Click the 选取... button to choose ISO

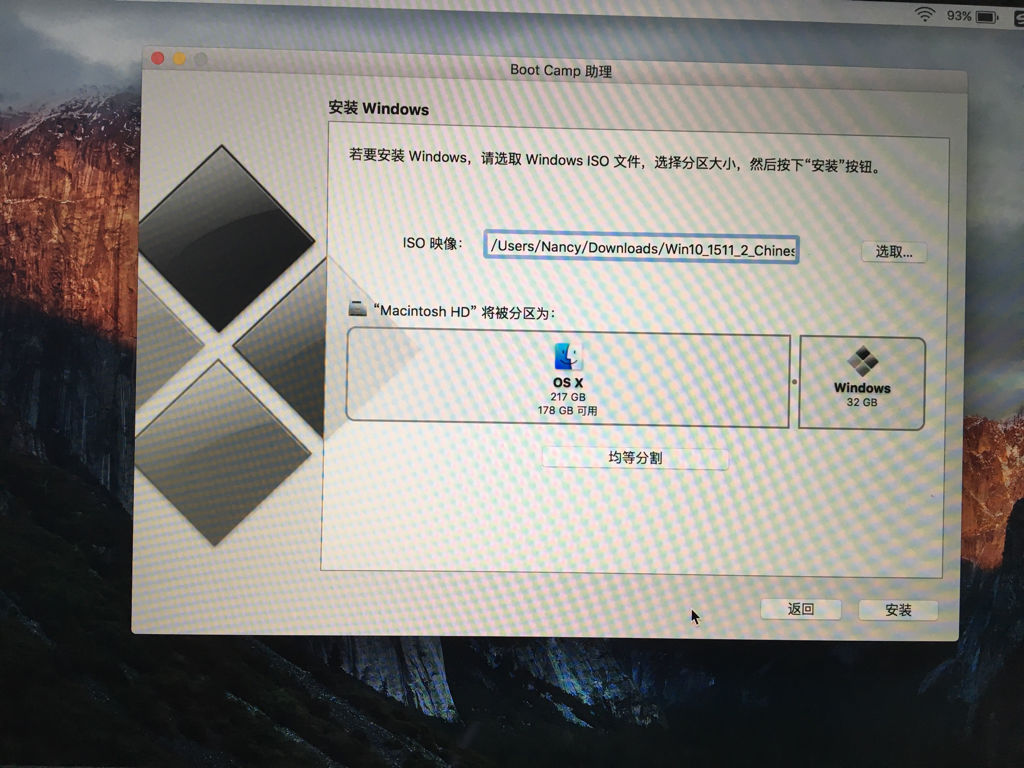click(x=893, y=251)
